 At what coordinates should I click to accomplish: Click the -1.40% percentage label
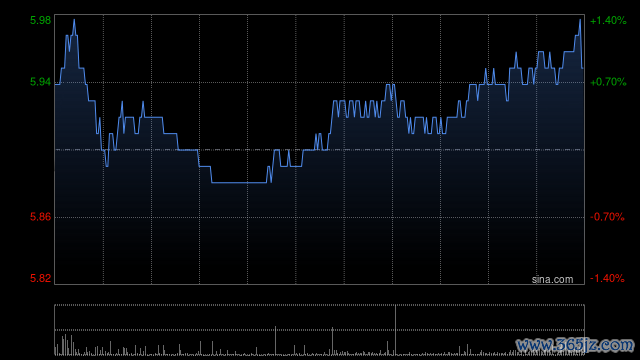pyautogui.click(x=607, y=278)
